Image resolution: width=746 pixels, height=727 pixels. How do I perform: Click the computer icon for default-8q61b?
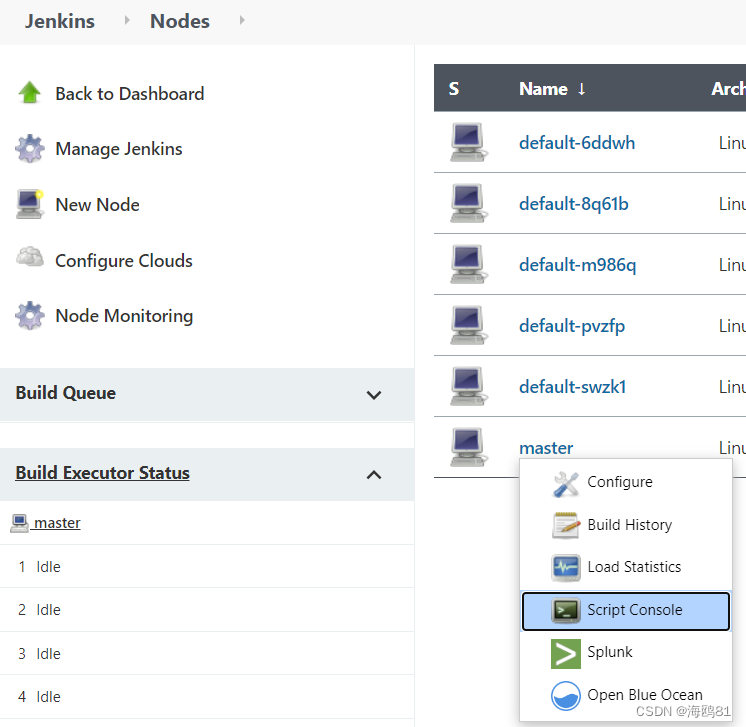(x=469, y=203)
